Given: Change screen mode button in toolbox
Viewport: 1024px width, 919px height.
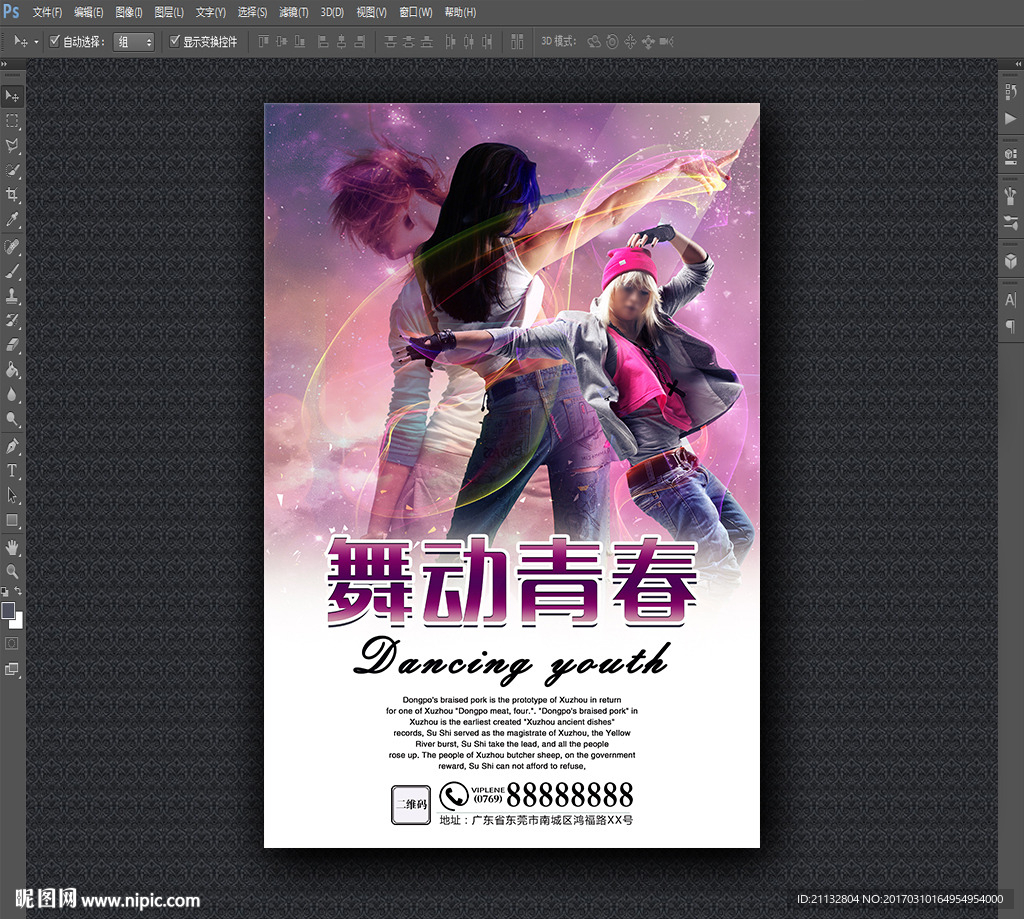Looking at the screenshot, I should point(12,669).
